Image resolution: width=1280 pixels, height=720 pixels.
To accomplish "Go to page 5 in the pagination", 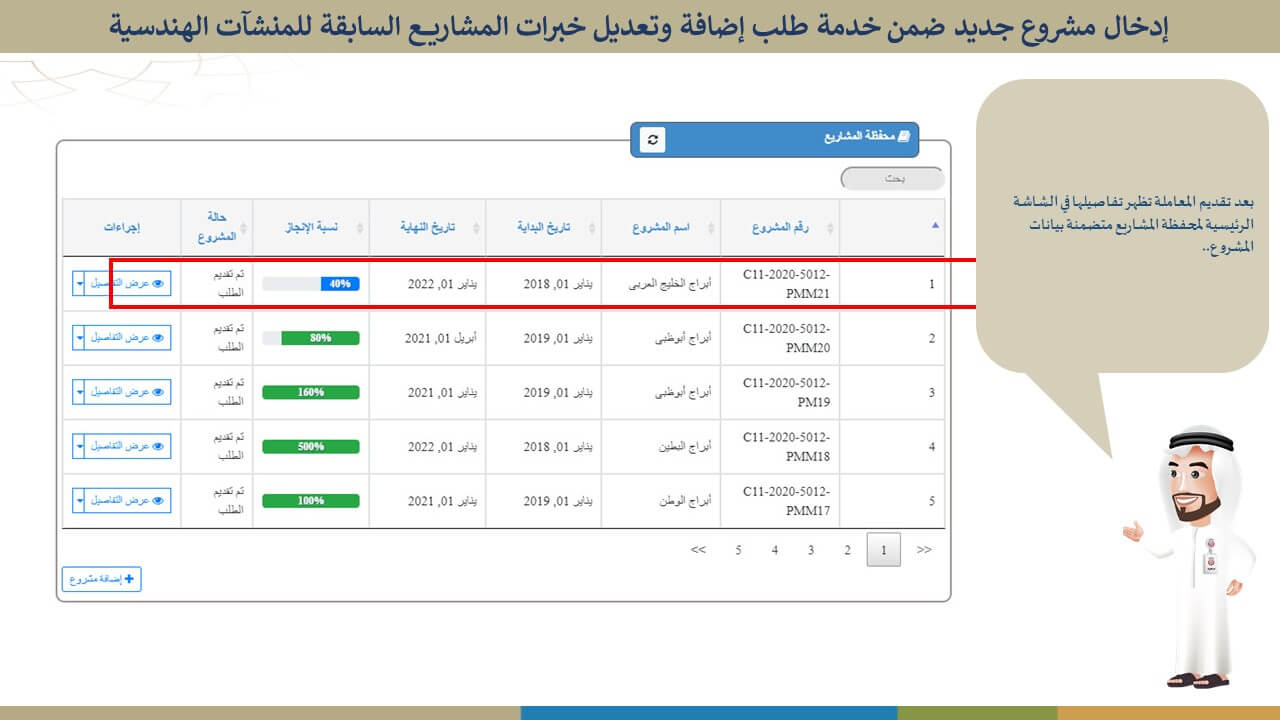I will (738, 550).
